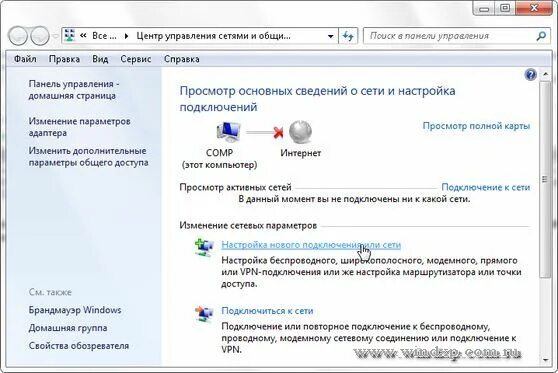Click the blue help question mark icon
558x373 pixels.
[530, 75]
